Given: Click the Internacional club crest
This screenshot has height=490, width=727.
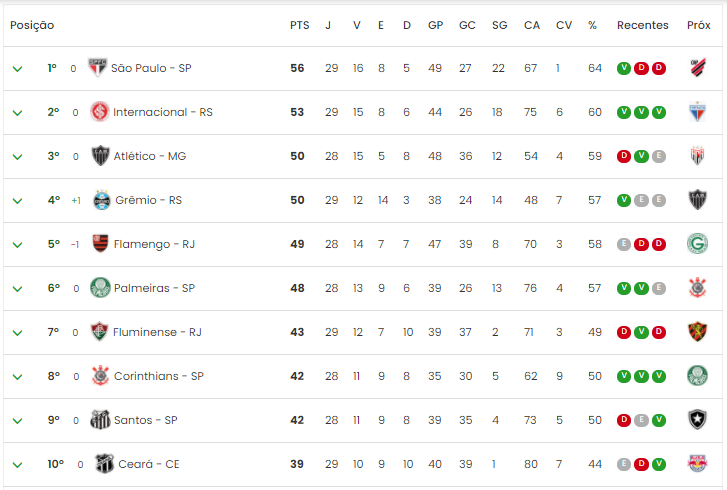Looking at the screenshot, I should pyautogui.click(x=99, y=112).
